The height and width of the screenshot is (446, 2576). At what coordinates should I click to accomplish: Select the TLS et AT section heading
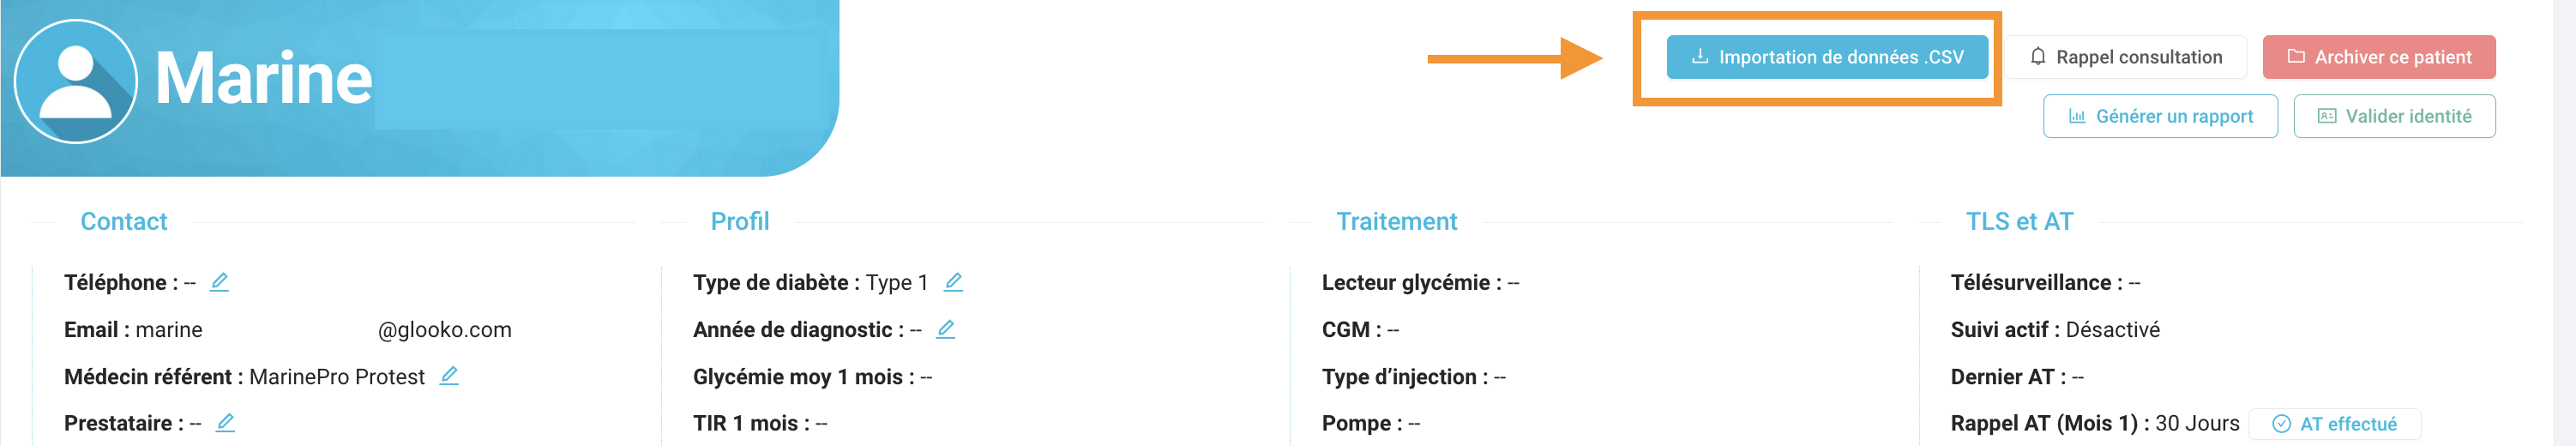point(2019,221)
